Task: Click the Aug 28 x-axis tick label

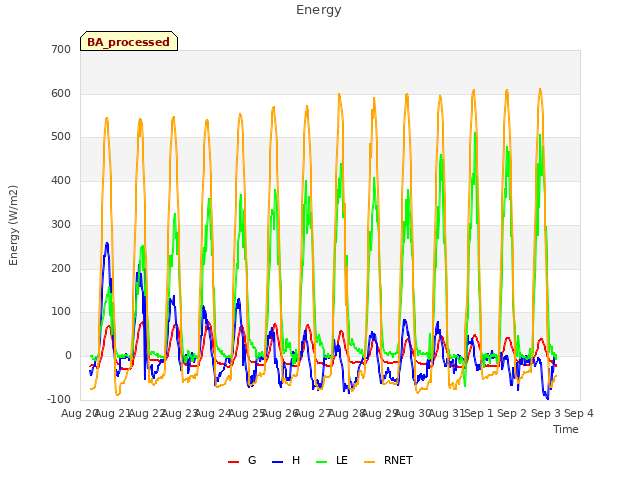Action: tap(347, 413)
